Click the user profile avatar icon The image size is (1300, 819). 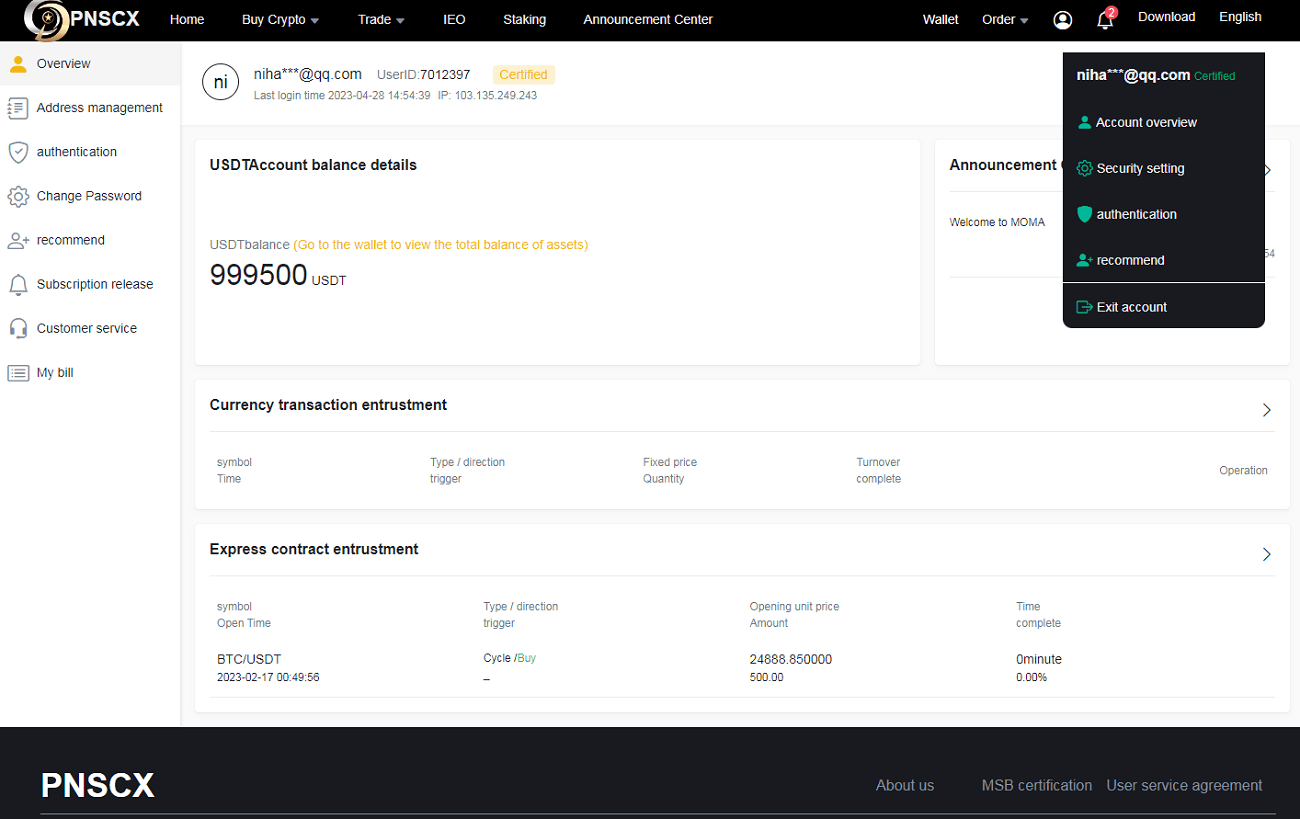pyautogui.click(x=1062, y=19)
